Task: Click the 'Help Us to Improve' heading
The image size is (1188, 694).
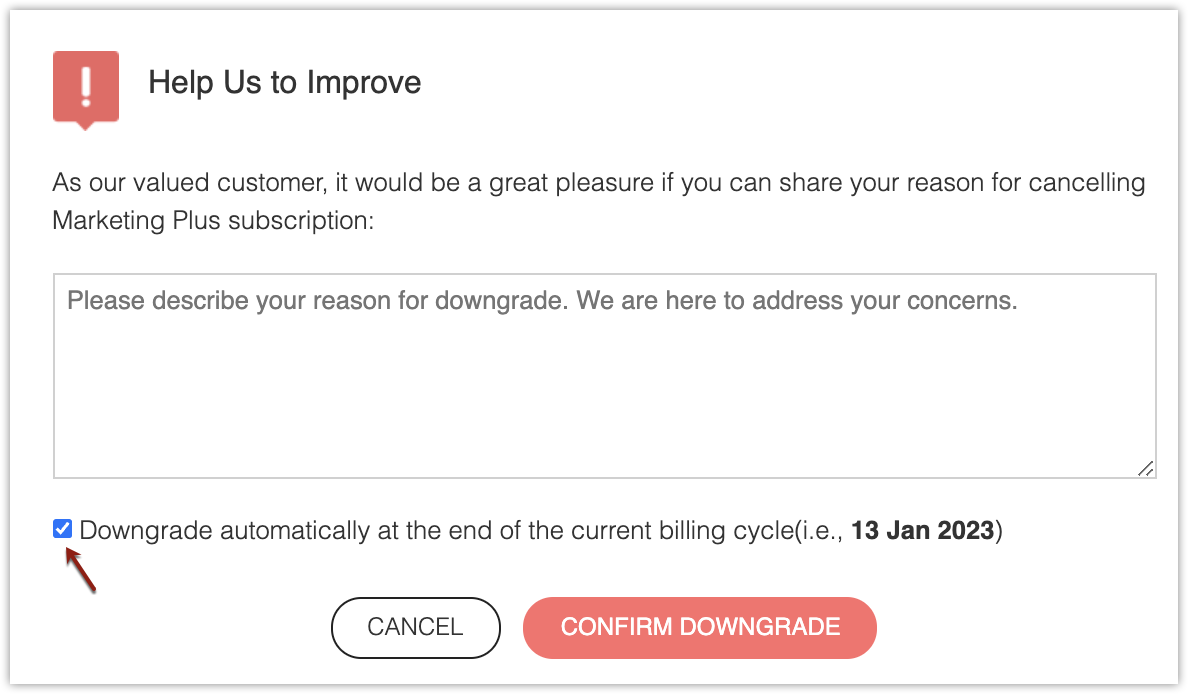Action: tap(284, 82)
